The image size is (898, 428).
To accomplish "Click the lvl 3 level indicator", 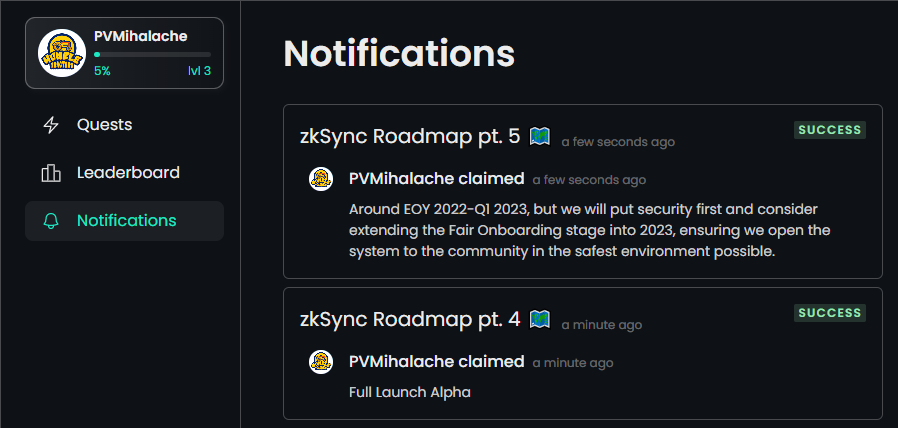I will 199,72.
